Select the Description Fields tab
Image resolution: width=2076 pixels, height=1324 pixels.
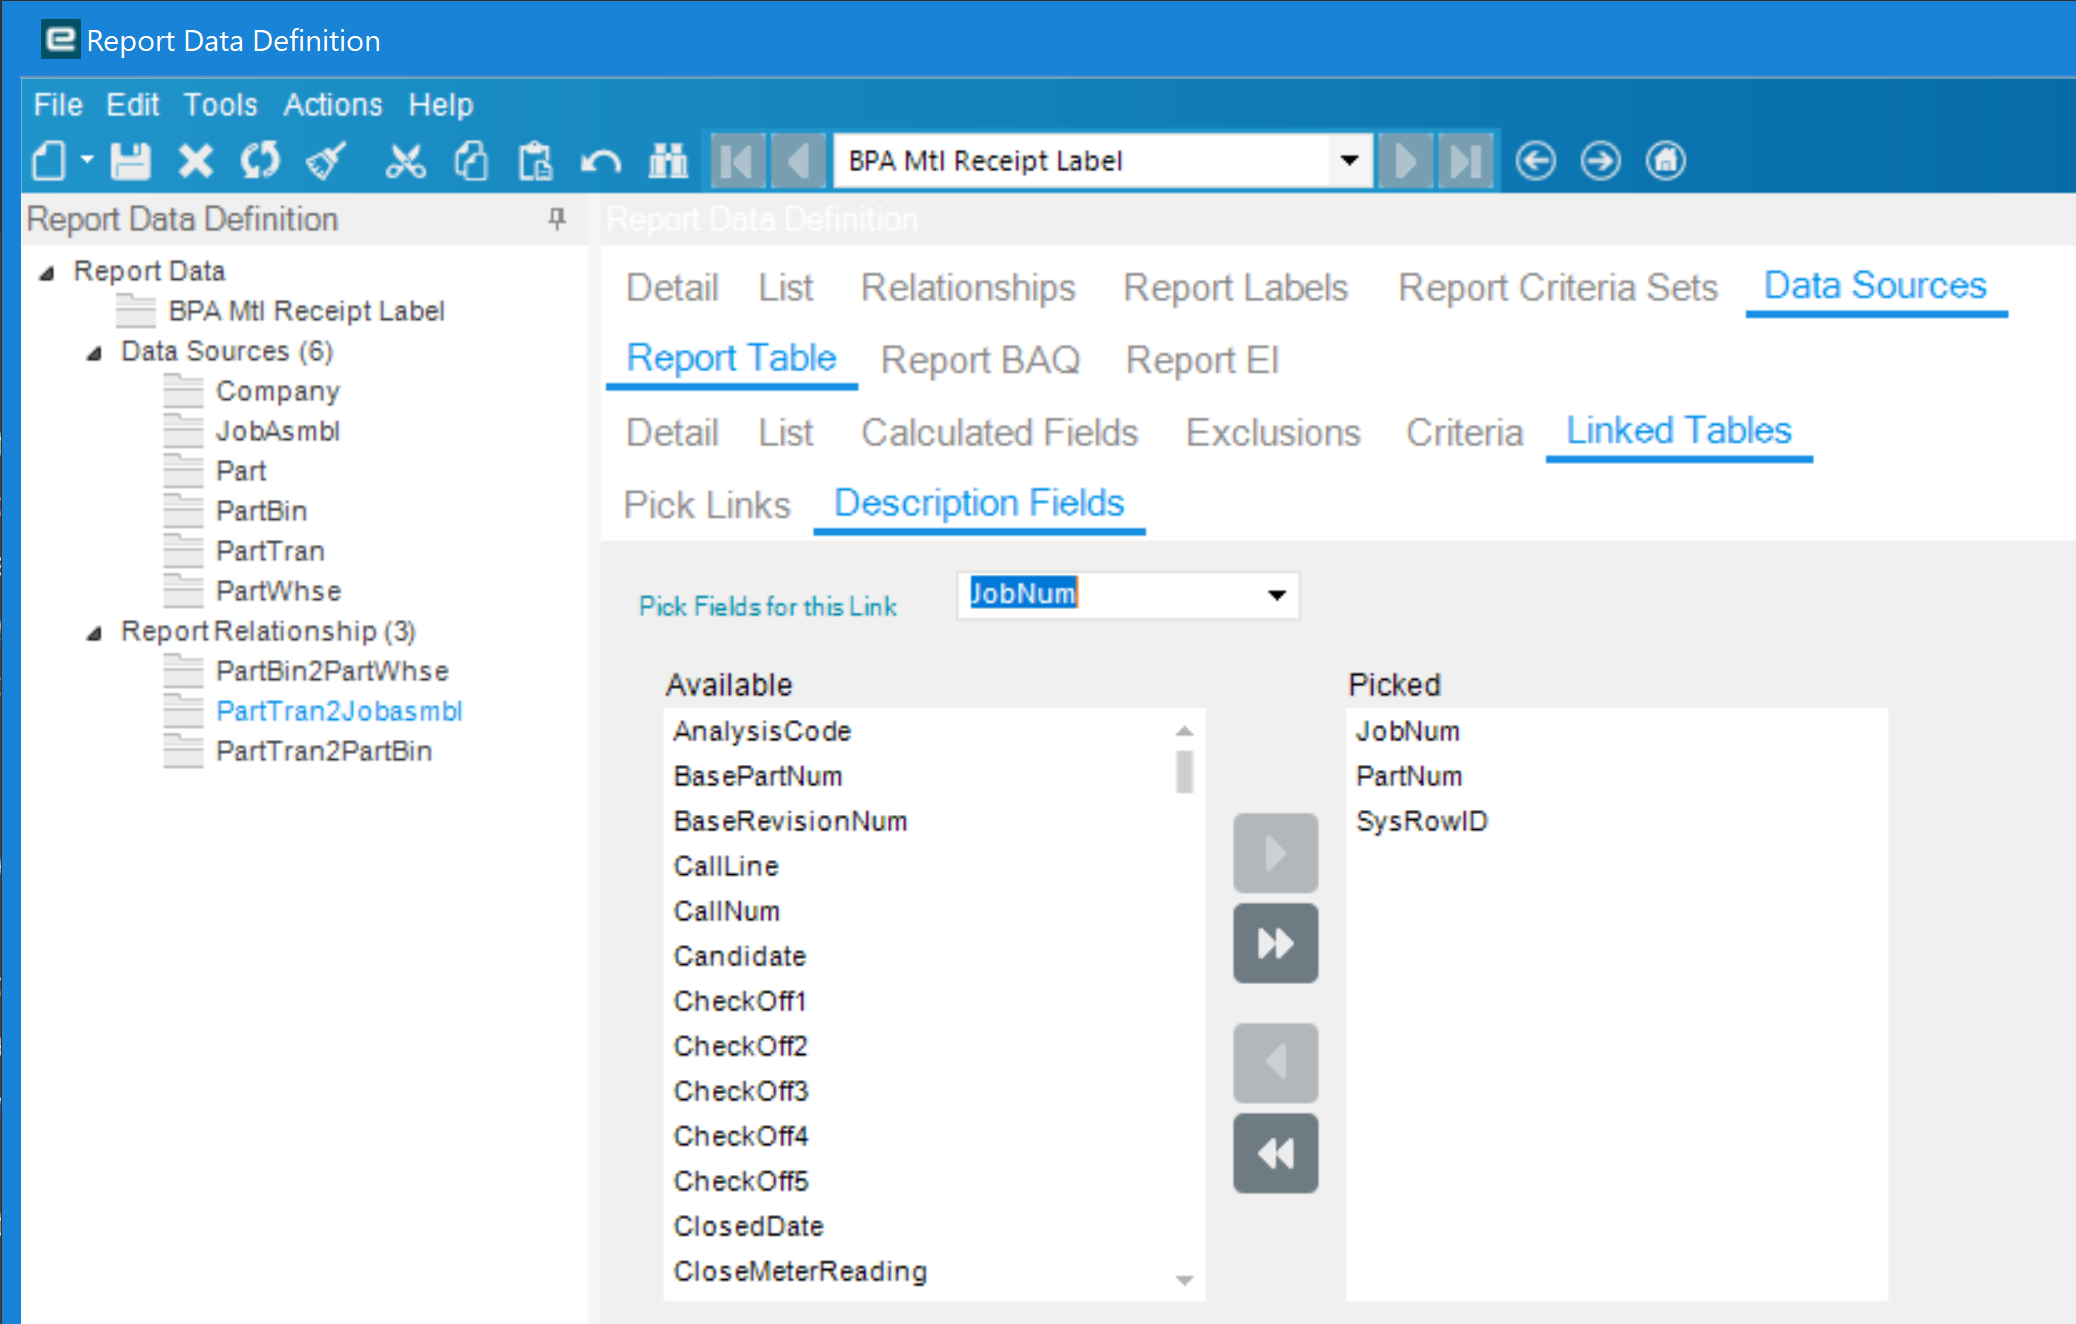coord(979,503)
